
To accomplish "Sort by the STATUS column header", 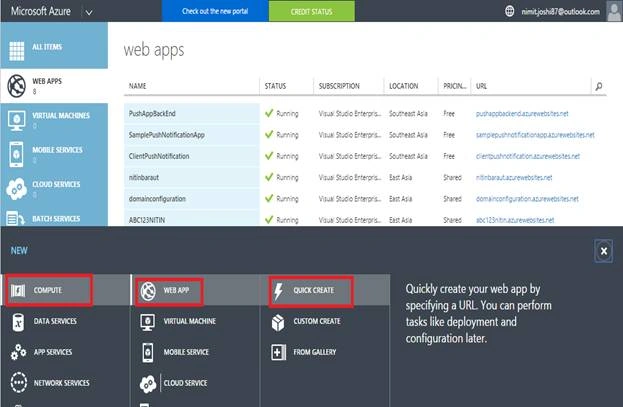I will (275, 86).
